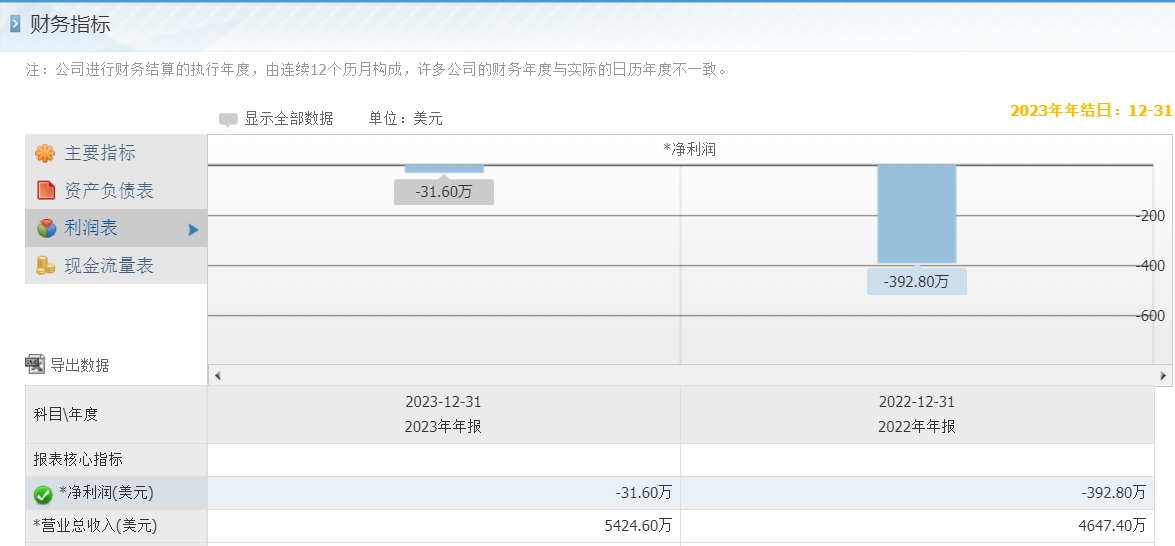Click the green checkmark beside 净利润

(x=43, y=494)
